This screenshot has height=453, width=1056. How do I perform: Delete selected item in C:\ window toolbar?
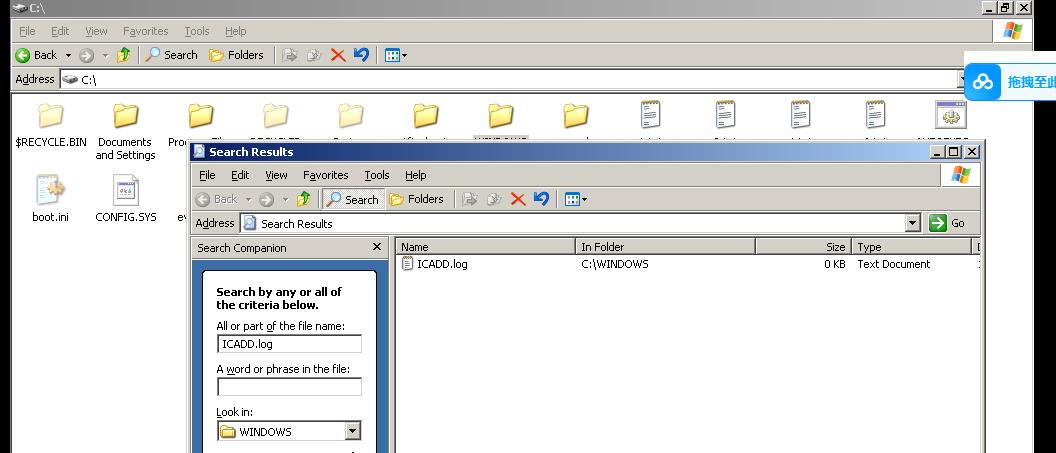click(338, 55)
